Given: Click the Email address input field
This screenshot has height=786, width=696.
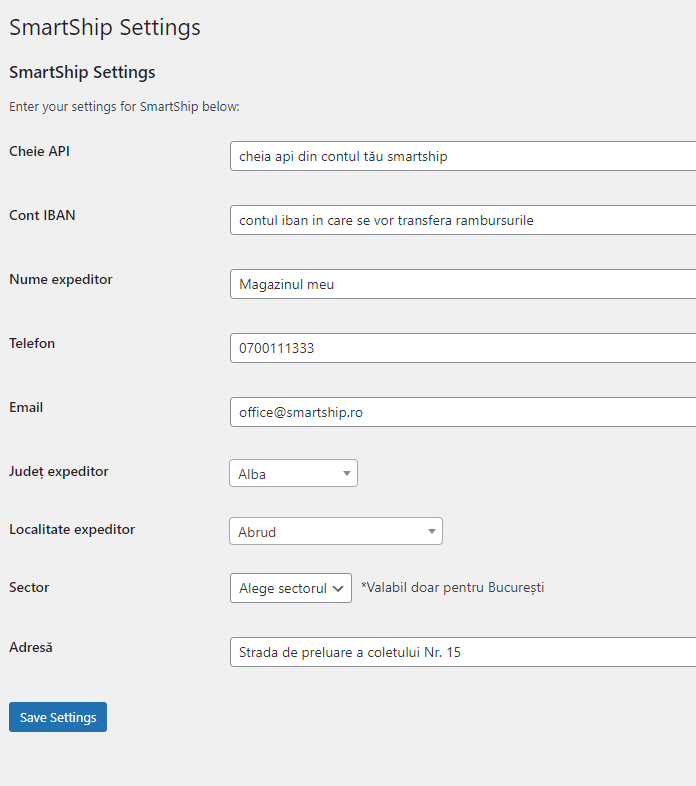Looking at the screenshot, I should 462,412.
